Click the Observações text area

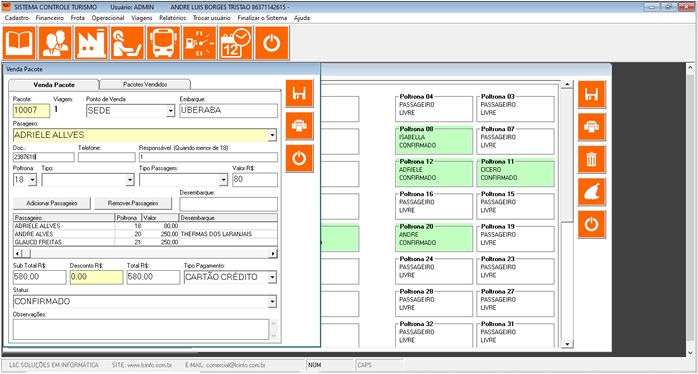click(x=141, y=329)
